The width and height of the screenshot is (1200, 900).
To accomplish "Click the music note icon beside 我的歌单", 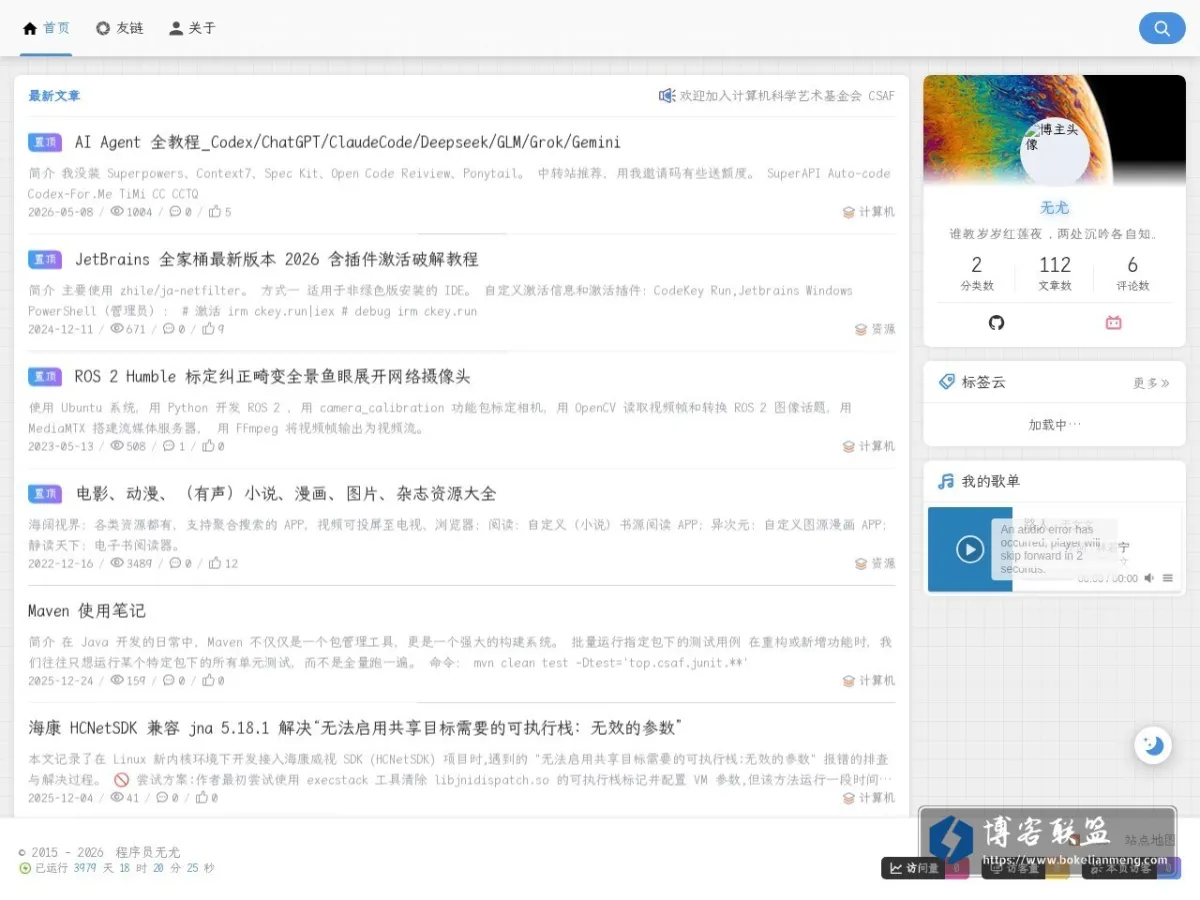I will [x=946, y=481].
